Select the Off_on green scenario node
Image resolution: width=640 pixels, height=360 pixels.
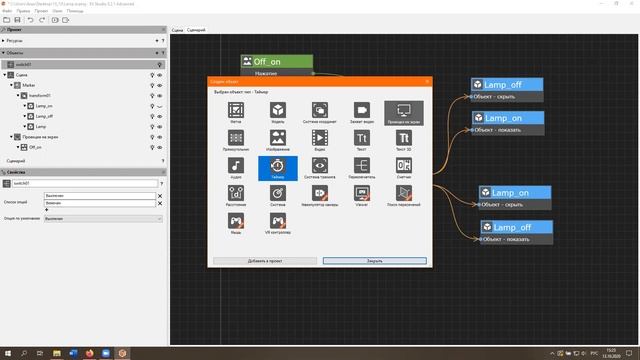coord(277,62)
